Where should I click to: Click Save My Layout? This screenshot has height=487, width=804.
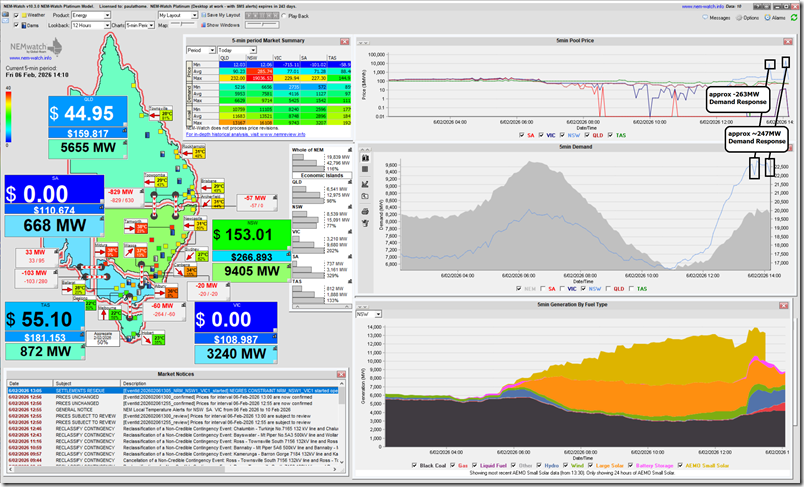click(x=220, y=15)
